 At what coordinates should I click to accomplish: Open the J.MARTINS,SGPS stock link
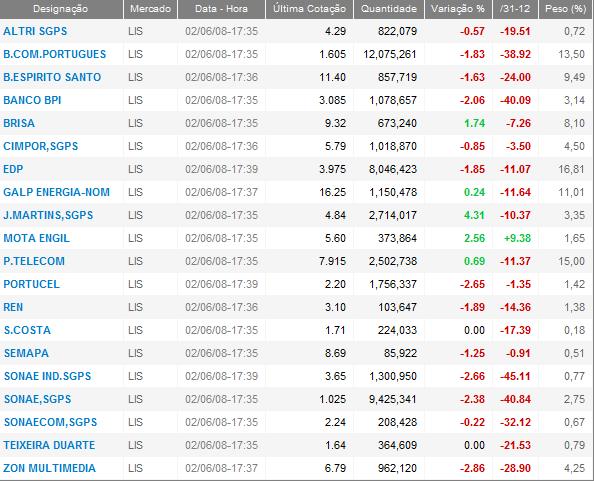[x=48, y=215]
